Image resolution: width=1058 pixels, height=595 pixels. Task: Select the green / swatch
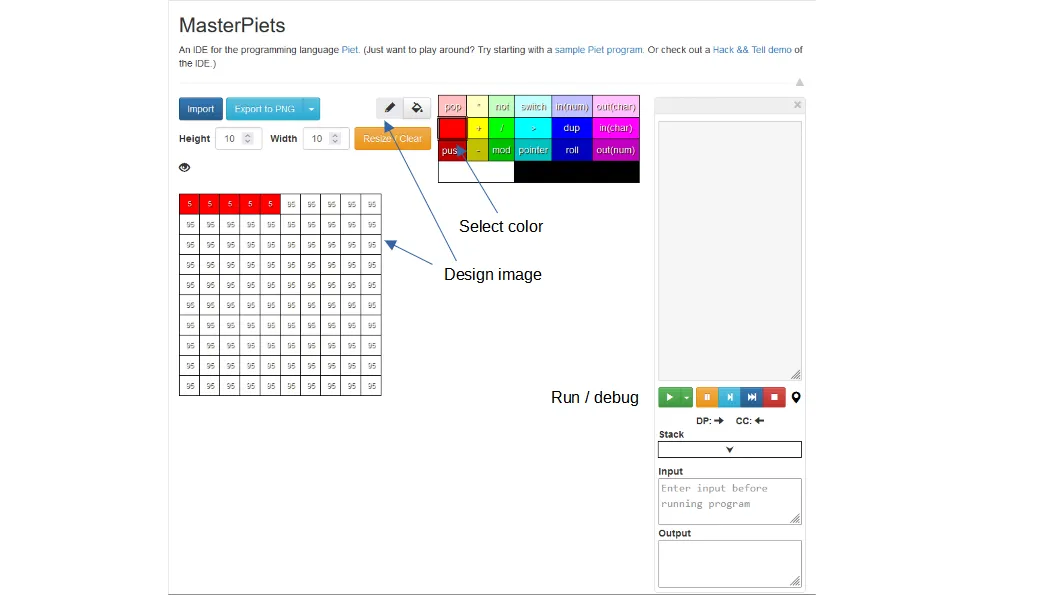(501, 128)
